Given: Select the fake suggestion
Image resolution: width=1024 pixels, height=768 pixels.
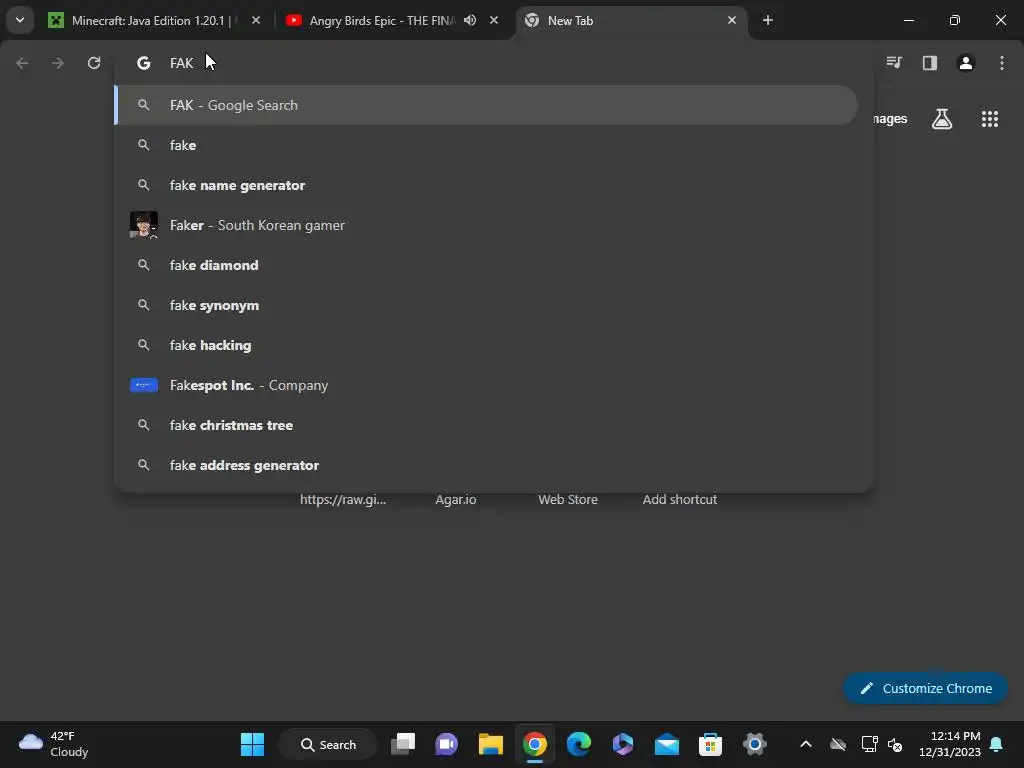Looking at the screenshot, I should click(x=487, y=145).
